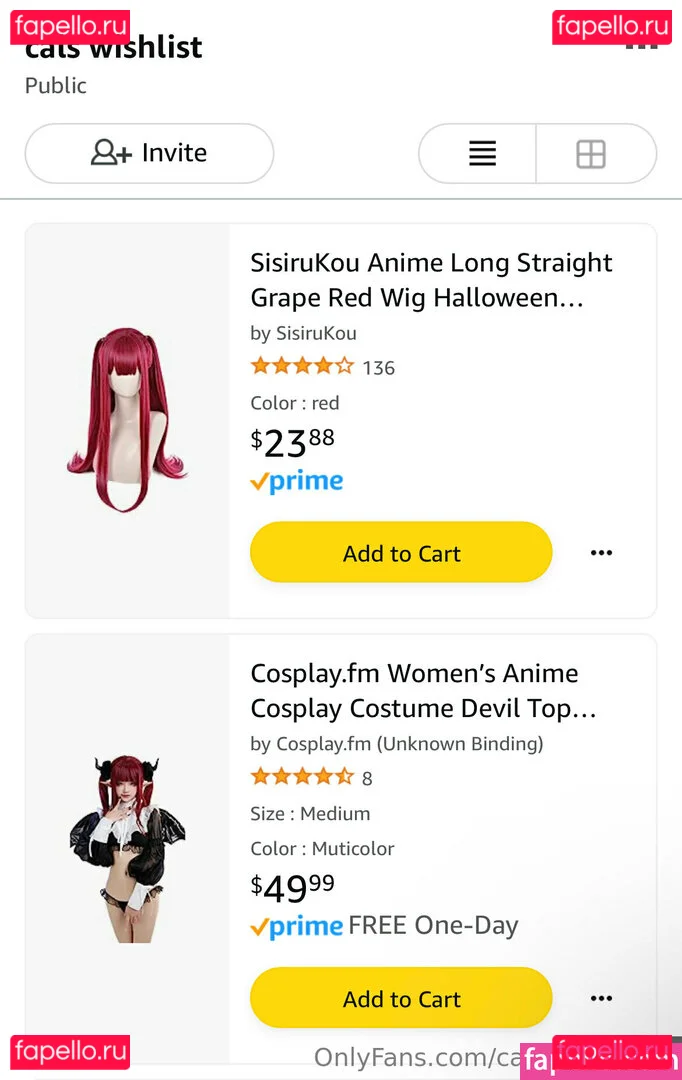Open more options for red wig
Screen dimensions: 682x1080
601,553
